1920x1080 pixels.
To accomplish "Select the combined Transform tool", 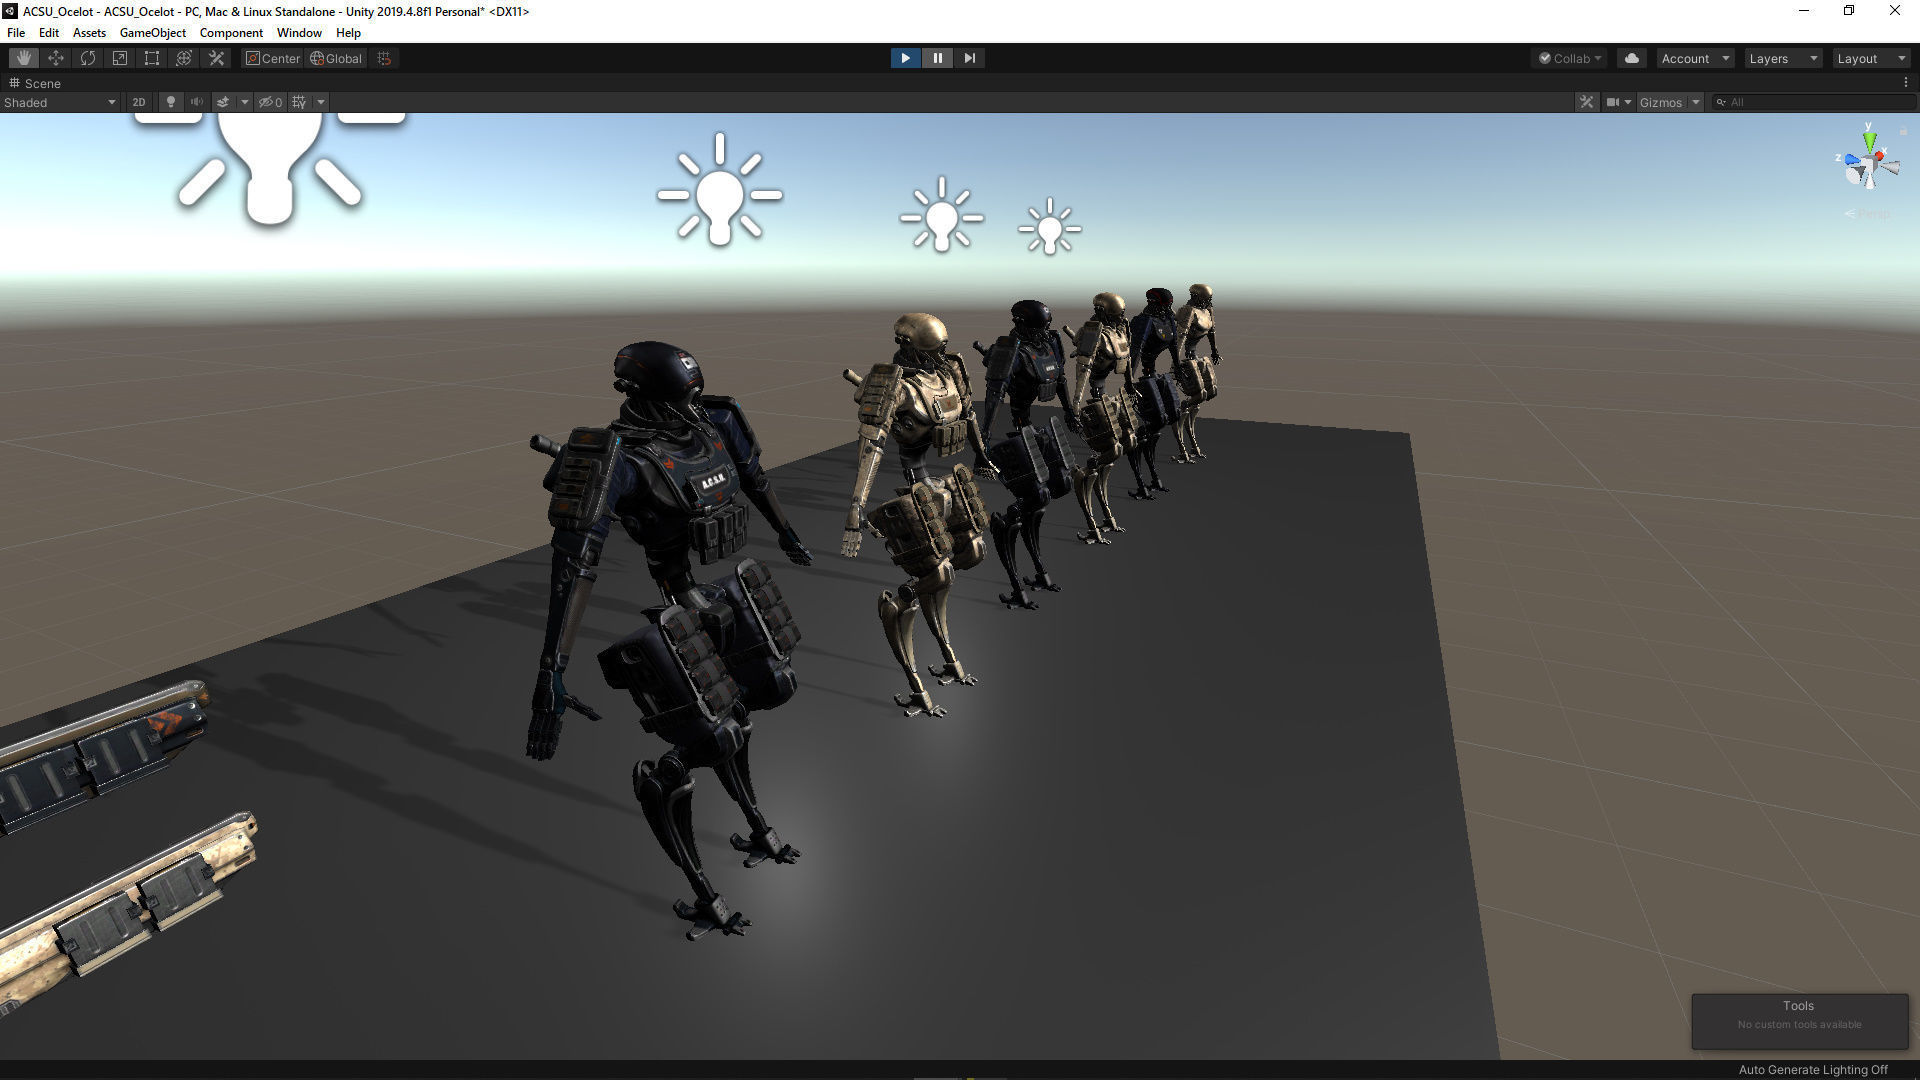I will [x=184, y=58].
